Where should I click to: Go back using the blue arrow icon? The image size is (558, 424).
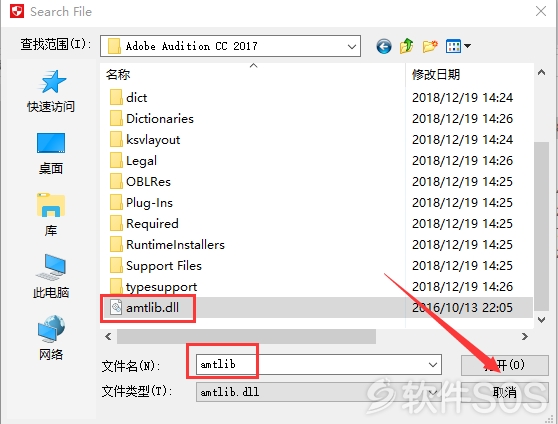pos(384,46)
